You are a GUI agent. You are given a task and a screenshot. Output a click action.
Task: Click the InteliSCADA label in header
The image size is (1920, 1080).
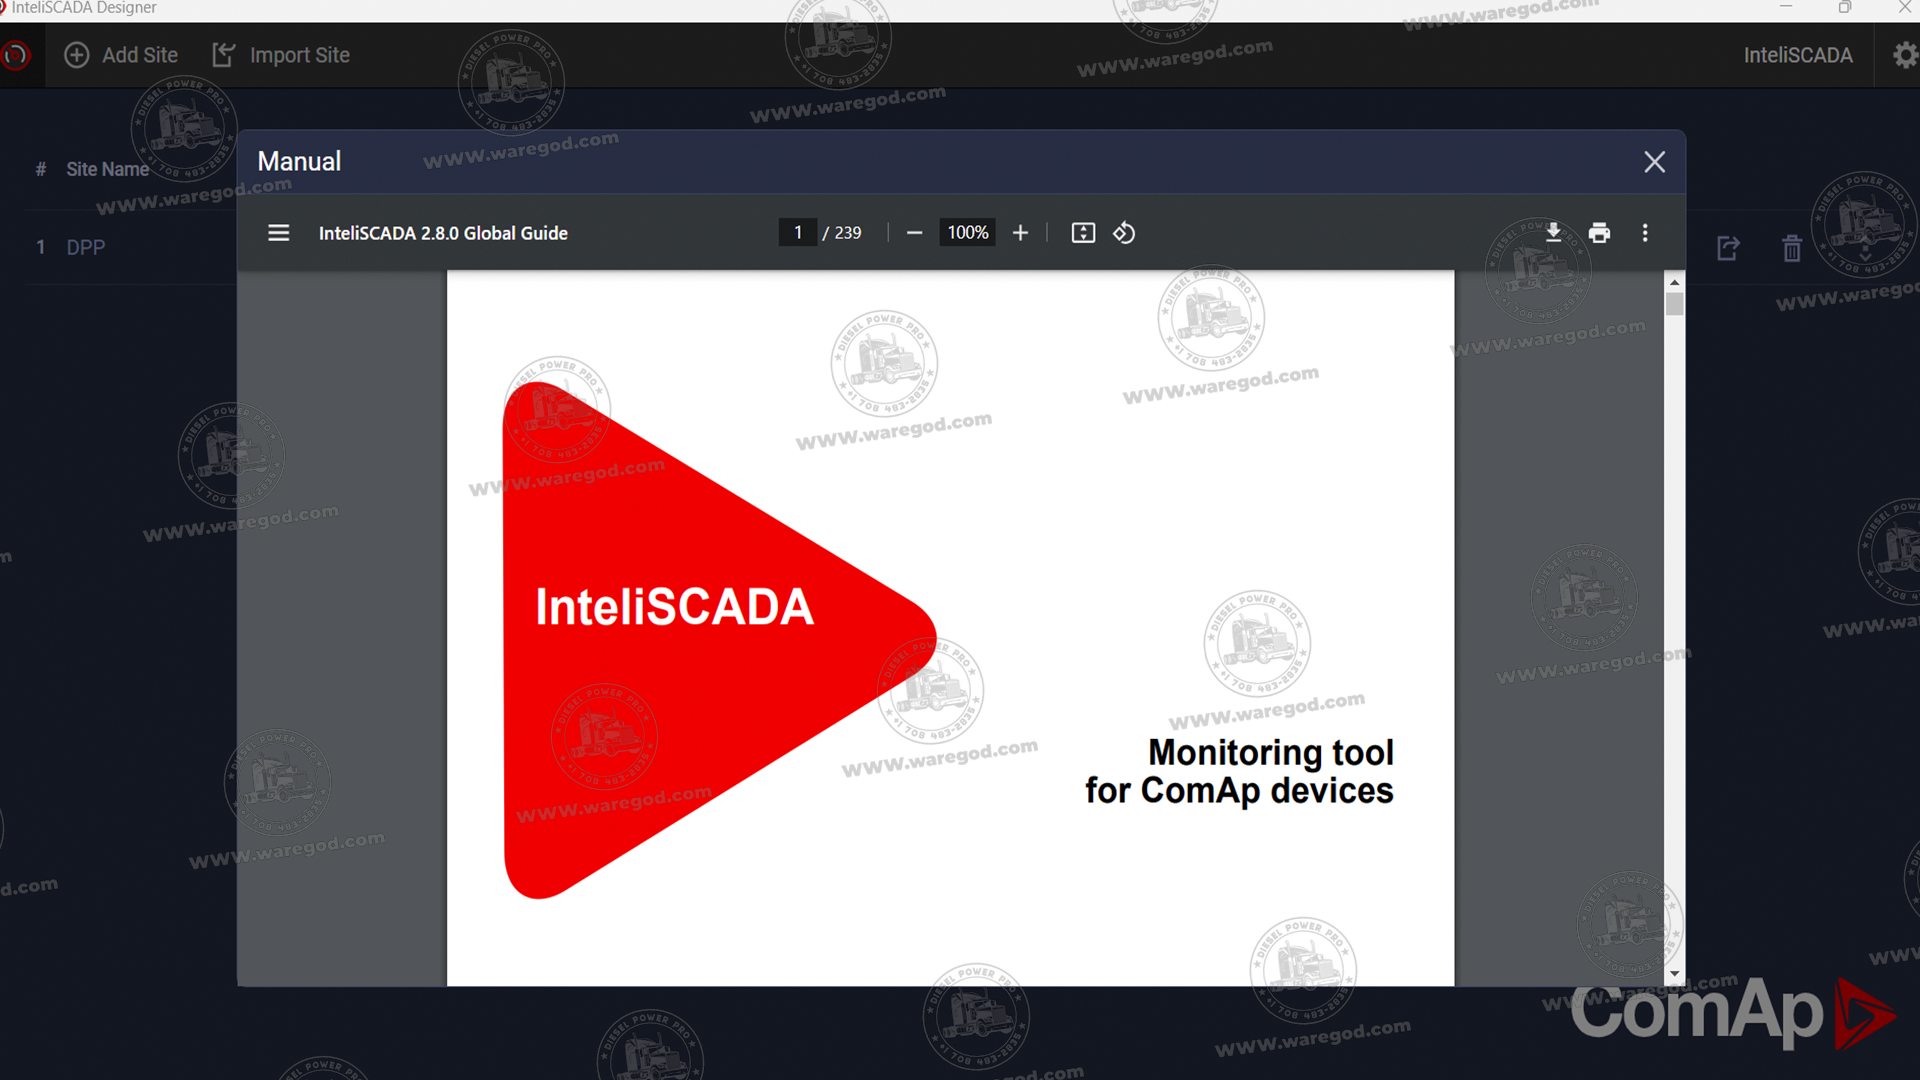[1798, 55]
